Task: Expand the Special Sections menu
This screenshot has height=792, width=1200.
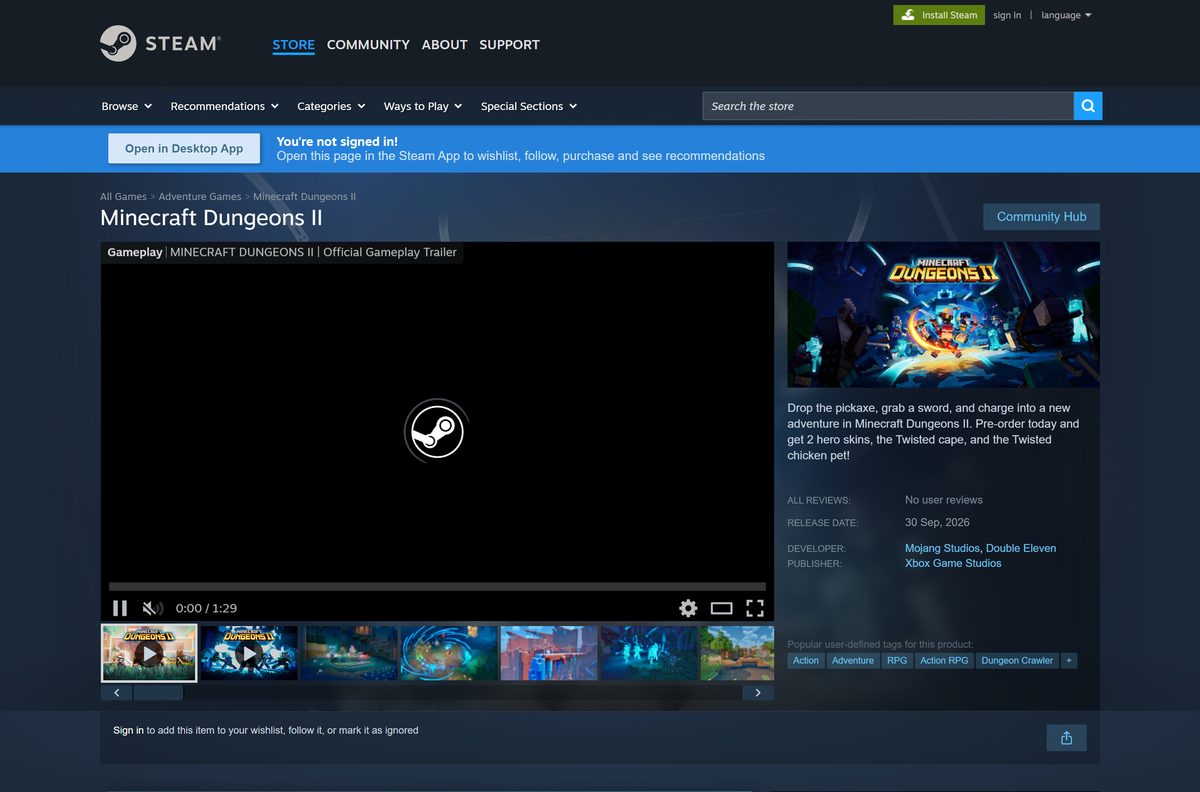Action: 529,106
